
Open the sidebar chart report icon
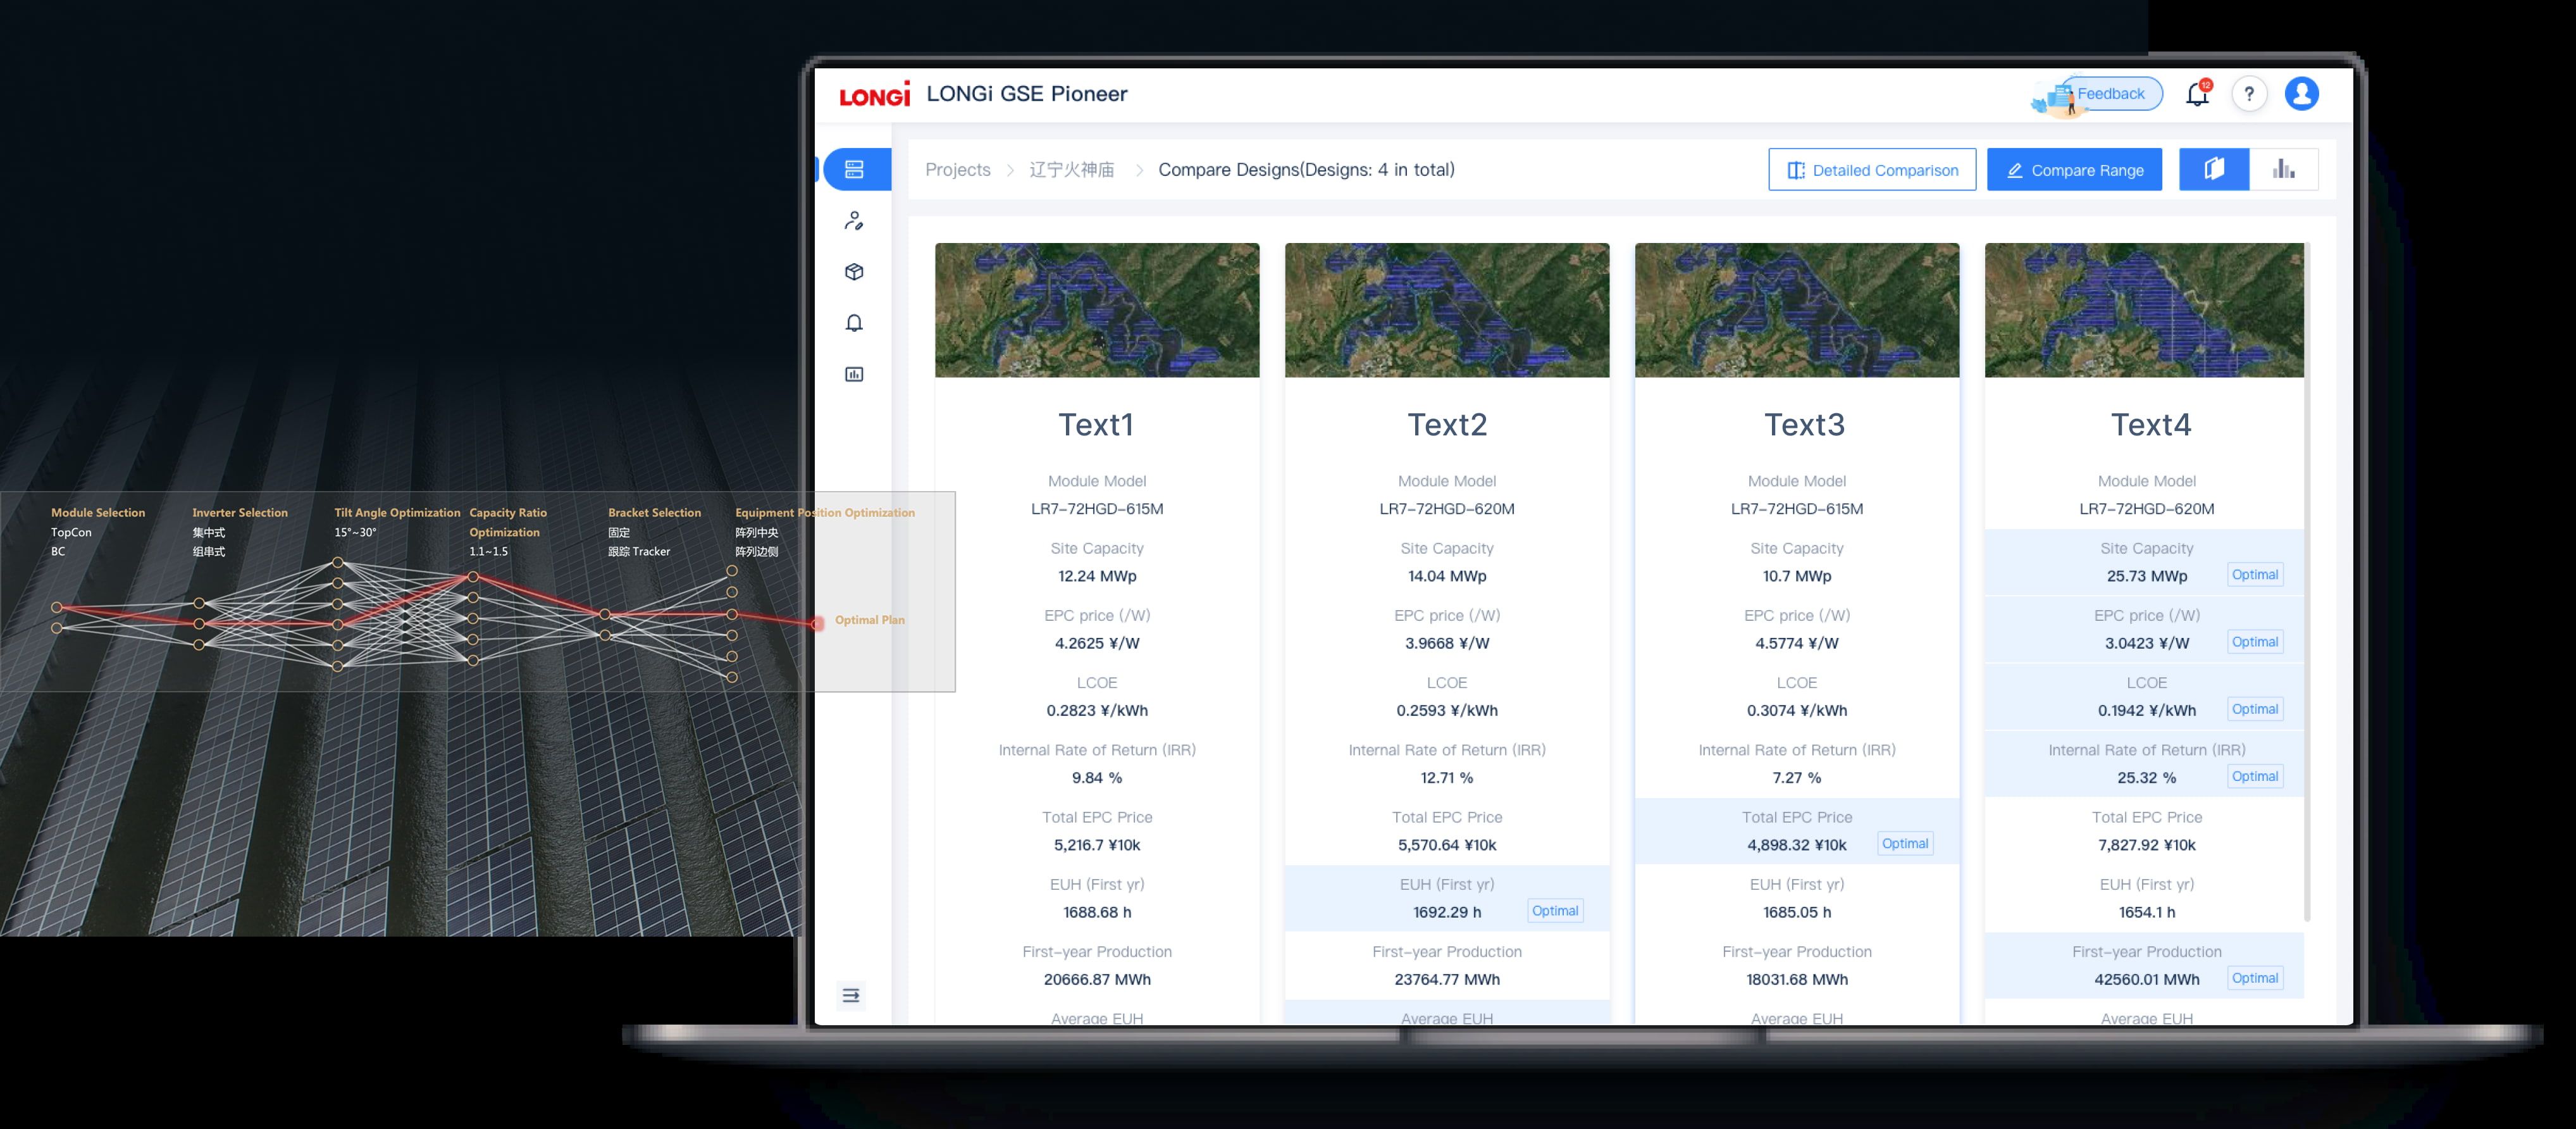(x=854, y=374)
